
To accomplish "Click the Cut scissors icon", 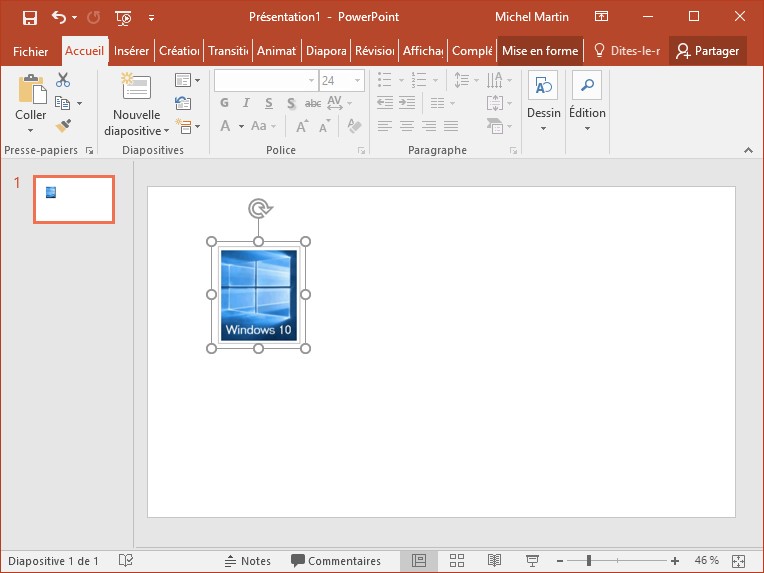I will (x=63, y=80).
